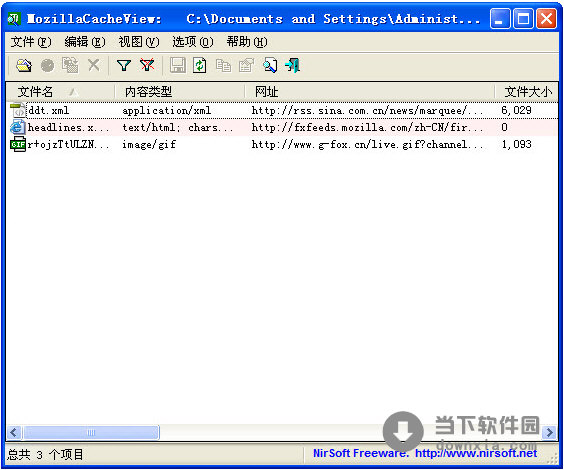Maximize the MozillaCacheView window
Image resolution: width=564 pixels, height=470 pixels.
click(x=523, y=19)
